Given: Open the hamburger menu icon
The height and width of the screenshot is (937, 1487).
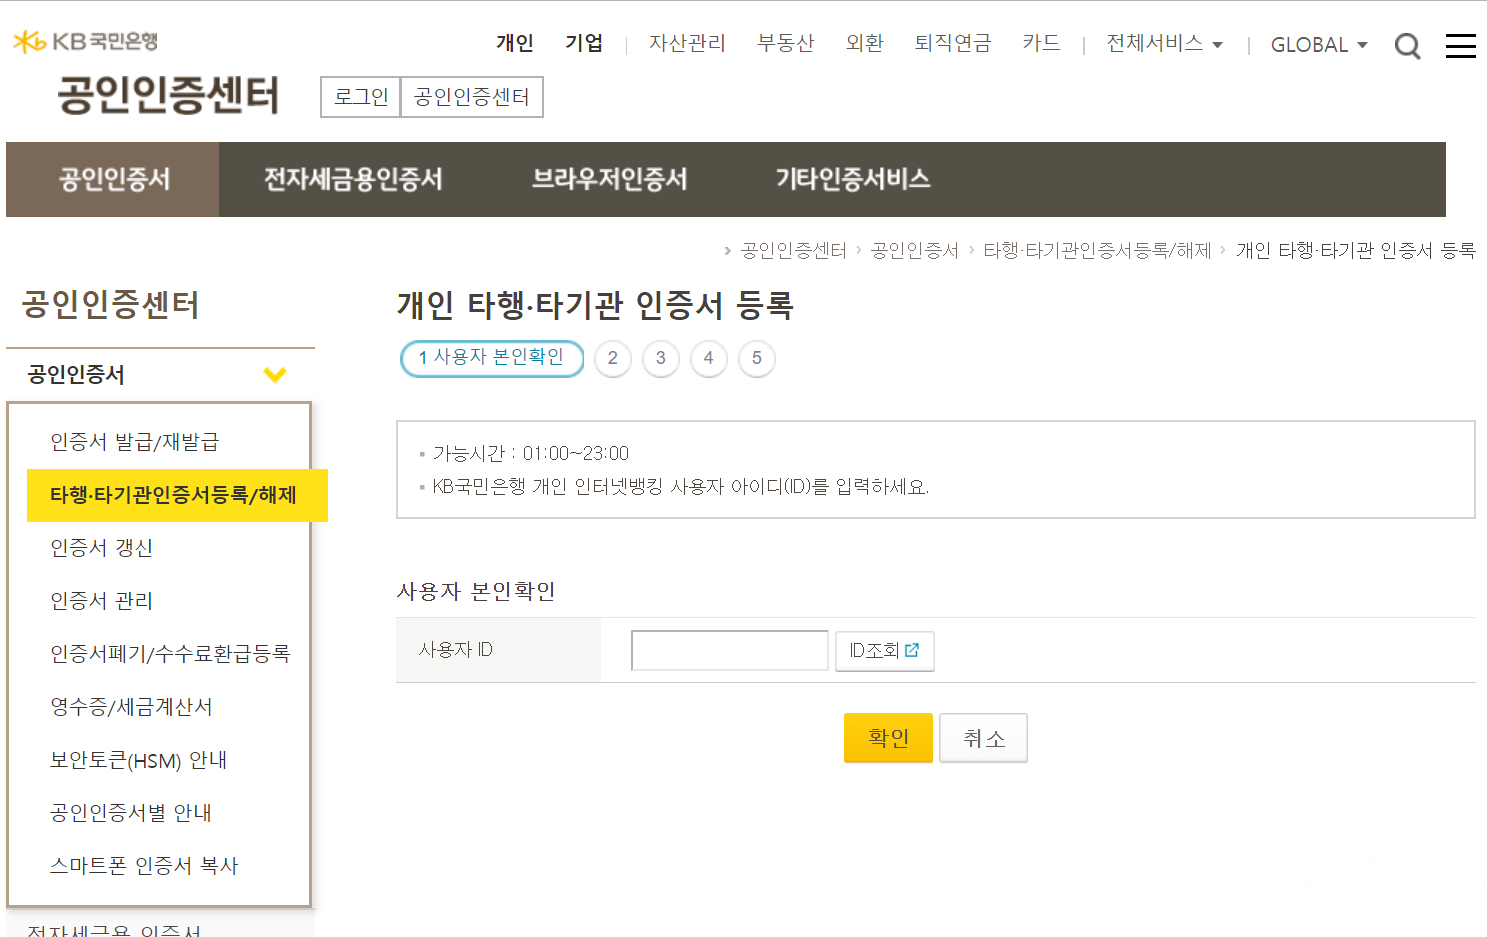Looking at the screenshot, I should [x=1461, y=46].
